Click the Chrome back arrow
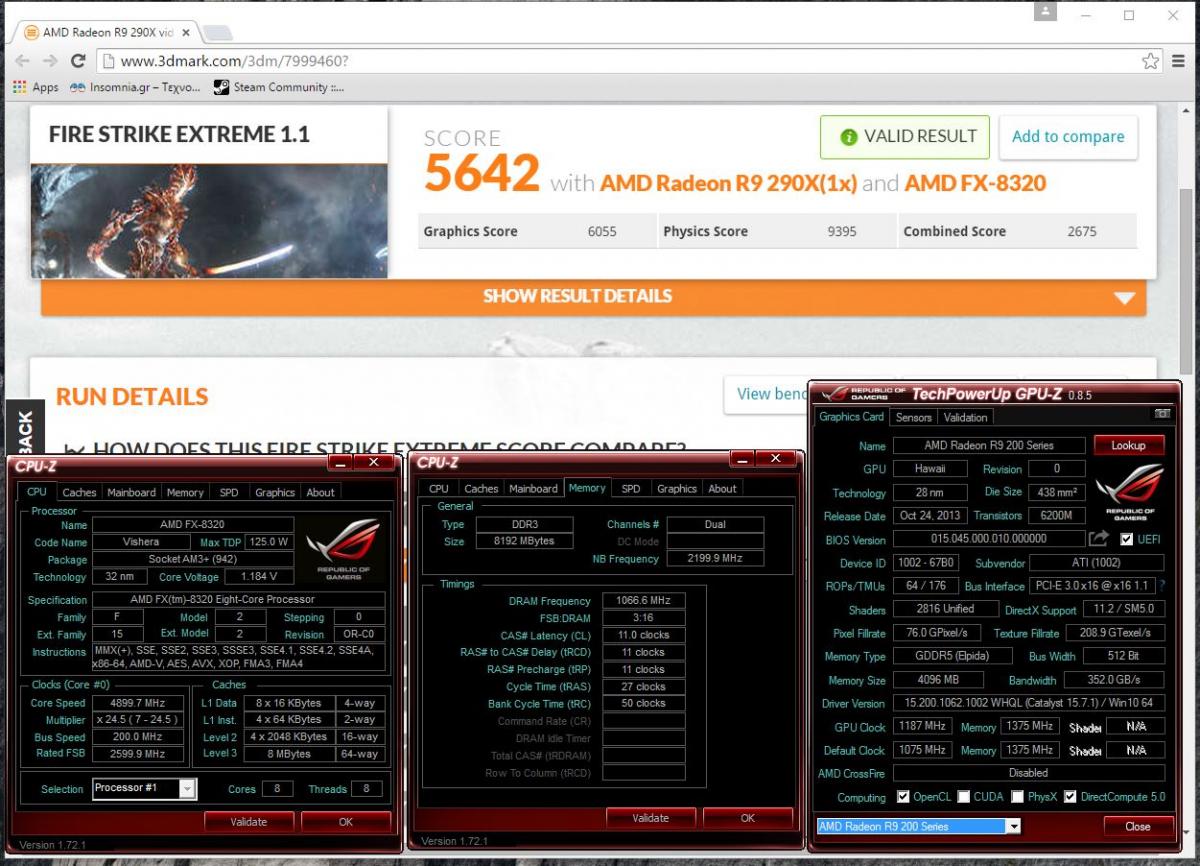This screenshot has height=866, width=1200. pos(23,61)
